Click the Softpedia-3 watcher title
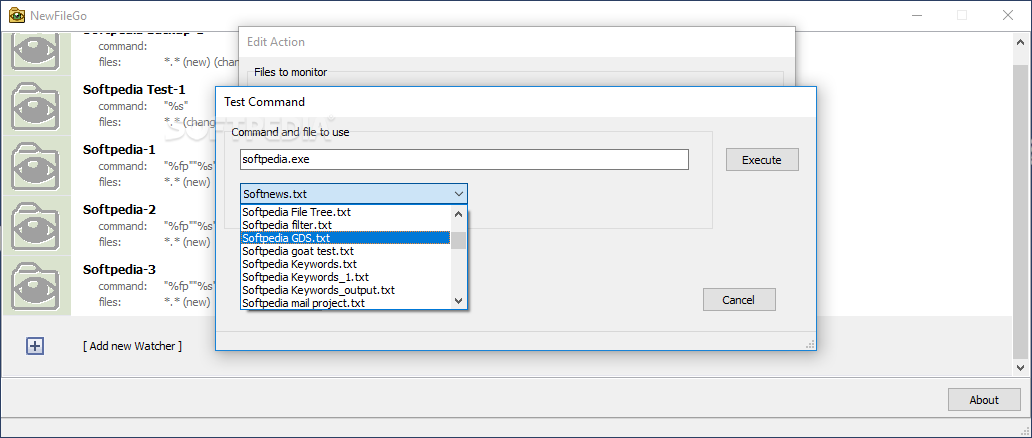 click(x=119, y=269)
